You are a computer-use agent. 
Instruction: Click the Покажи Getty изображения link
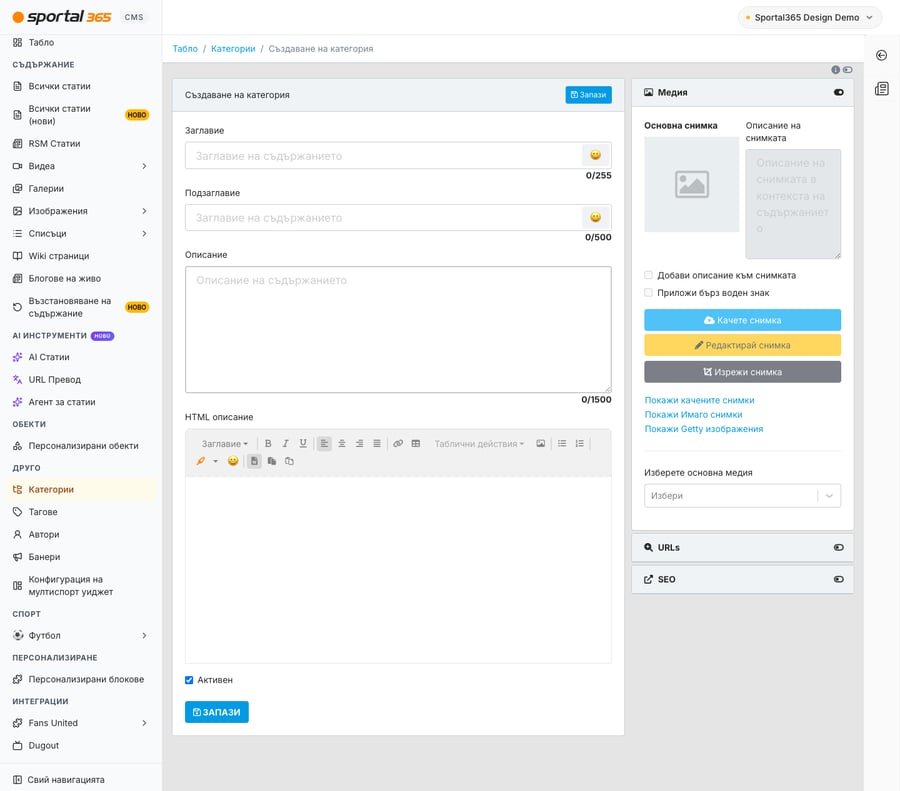pos(704,429)
